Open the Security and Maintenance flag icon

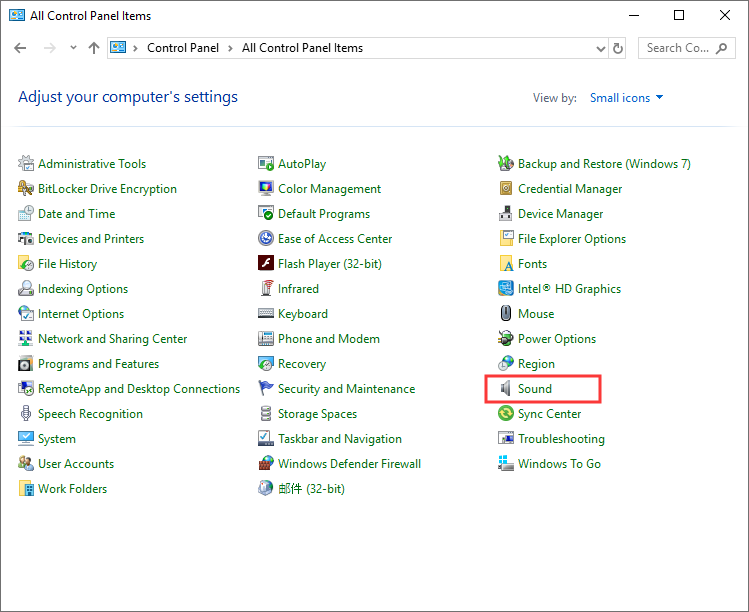266,388
